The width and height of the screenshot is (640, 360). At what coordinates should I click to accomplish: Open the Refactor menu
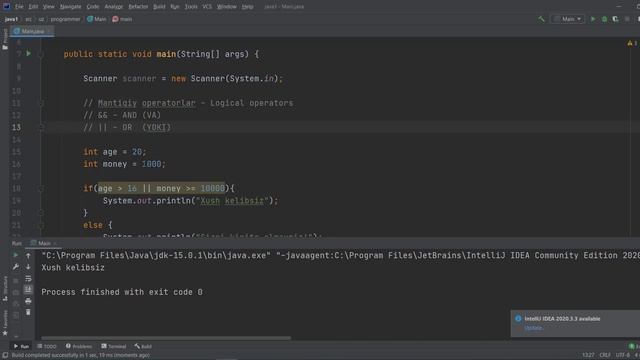(x=138, y=7)
